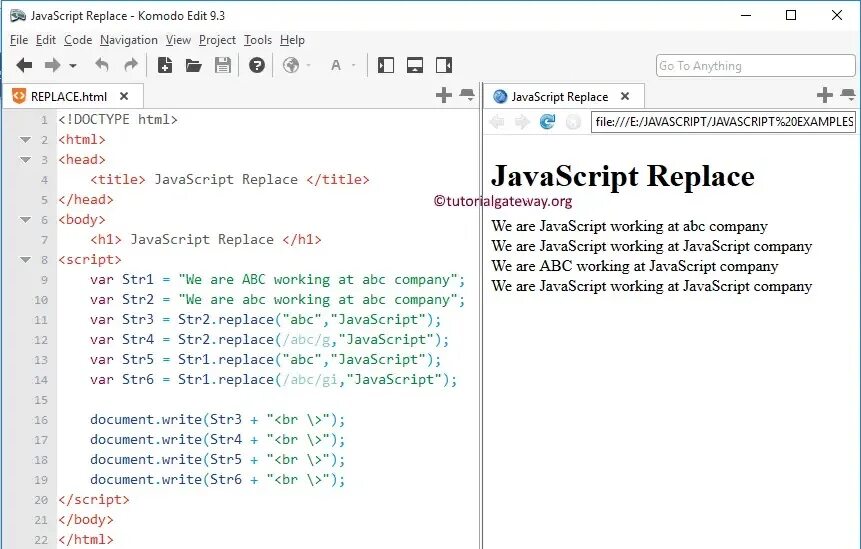Expand the browser preview dropdown arrow
Screen dimensions: 861x549
309,65
